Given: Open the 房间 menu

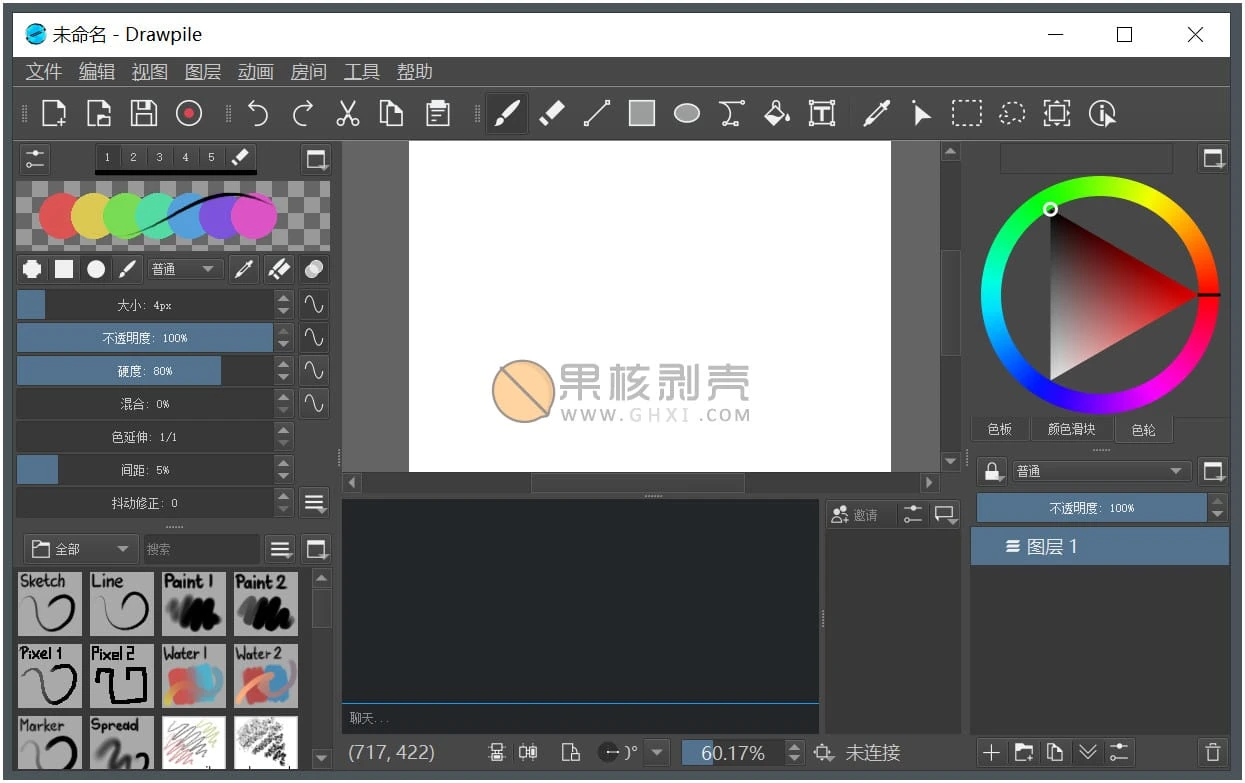Looking at the screenshot, I should point(309,72).
